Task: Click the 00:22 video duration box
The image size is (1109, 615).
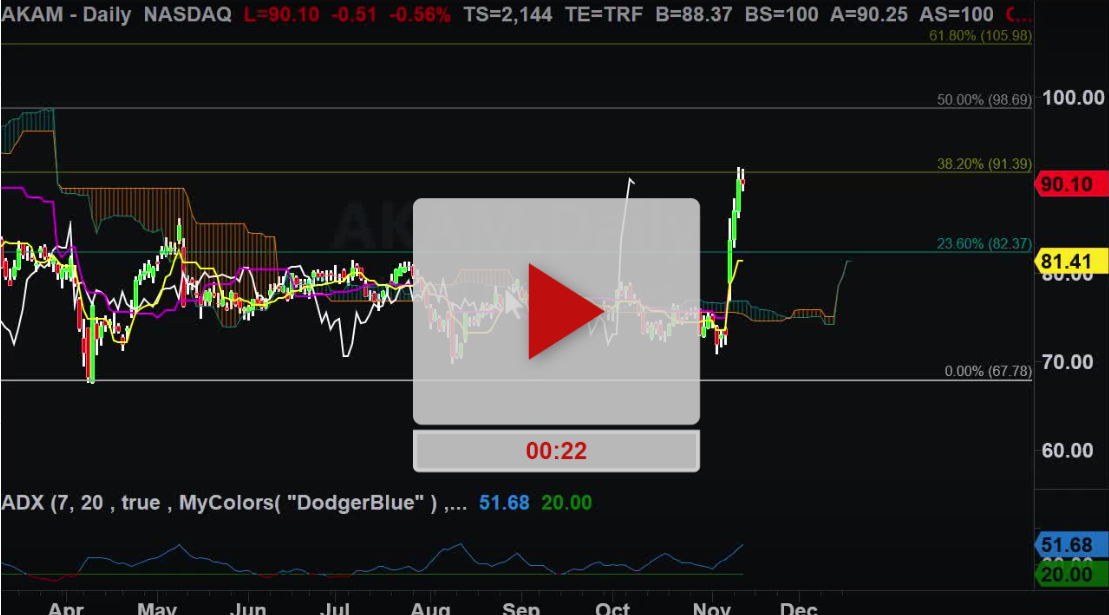Action: [x=556, y=451]
